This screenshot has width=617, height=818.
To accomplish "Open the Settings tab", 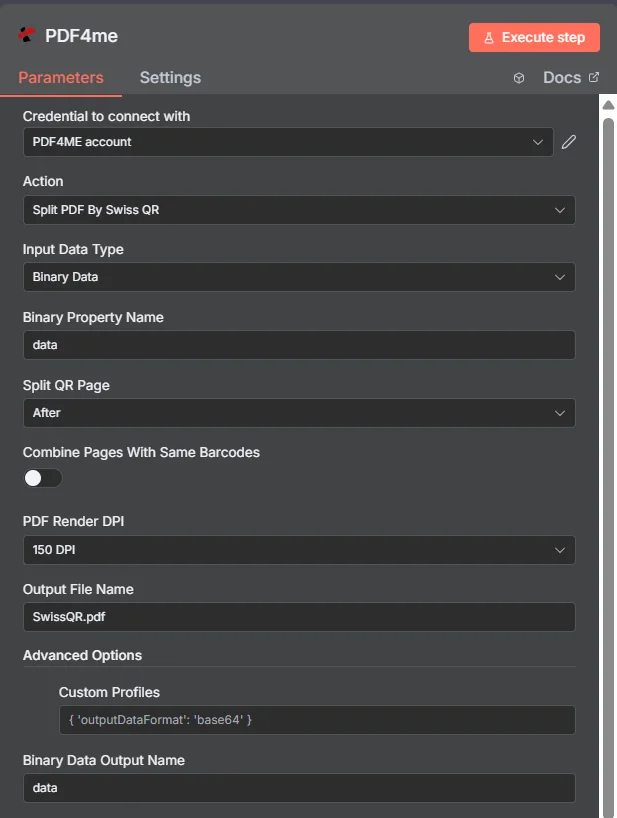I will click(170, 78).
